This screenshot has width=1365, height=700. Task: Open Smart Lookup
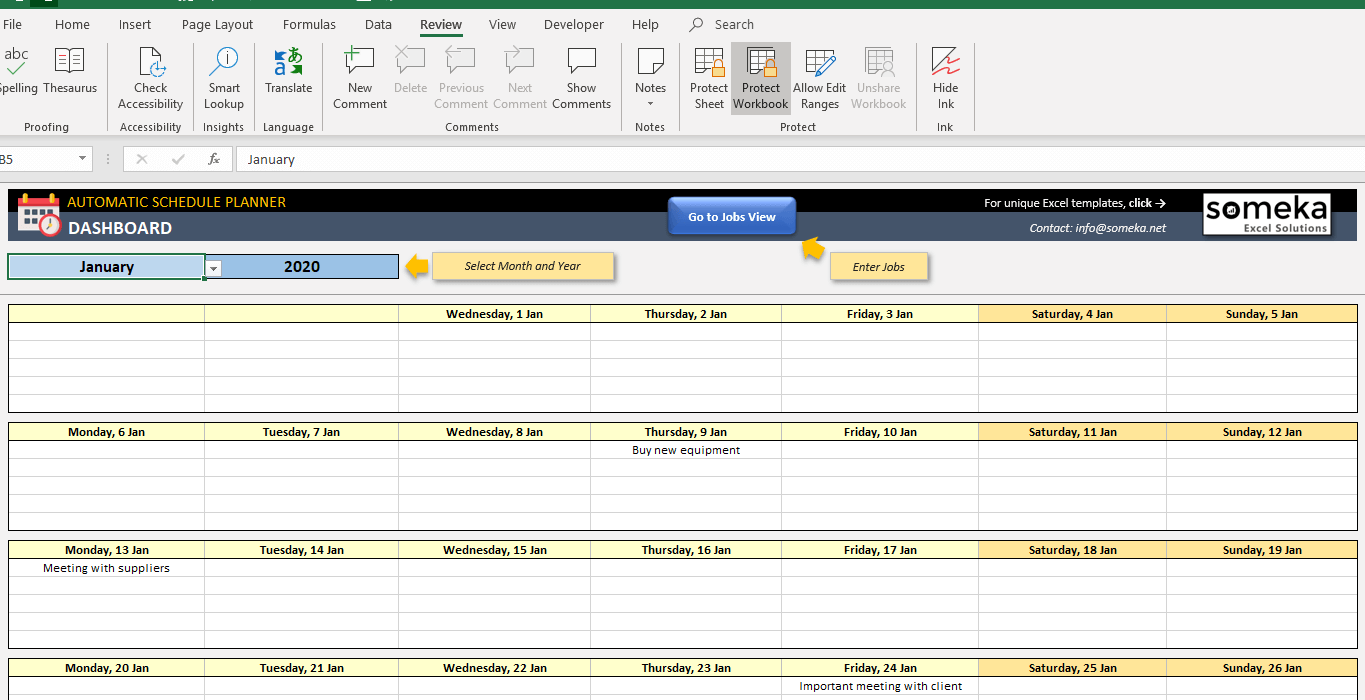(223, 75)
